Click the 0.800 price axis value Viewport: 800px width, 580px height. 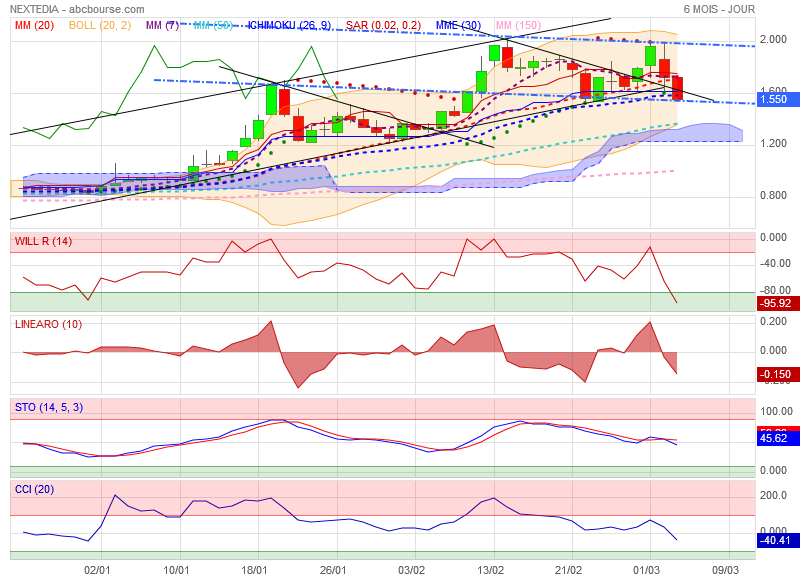coord(773,195)
